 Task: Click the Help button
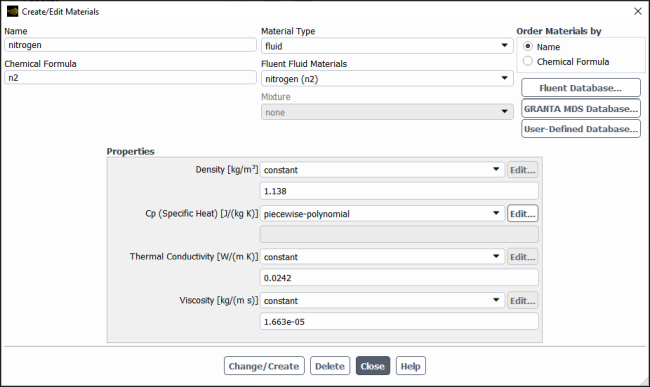[x=410, y=366]
